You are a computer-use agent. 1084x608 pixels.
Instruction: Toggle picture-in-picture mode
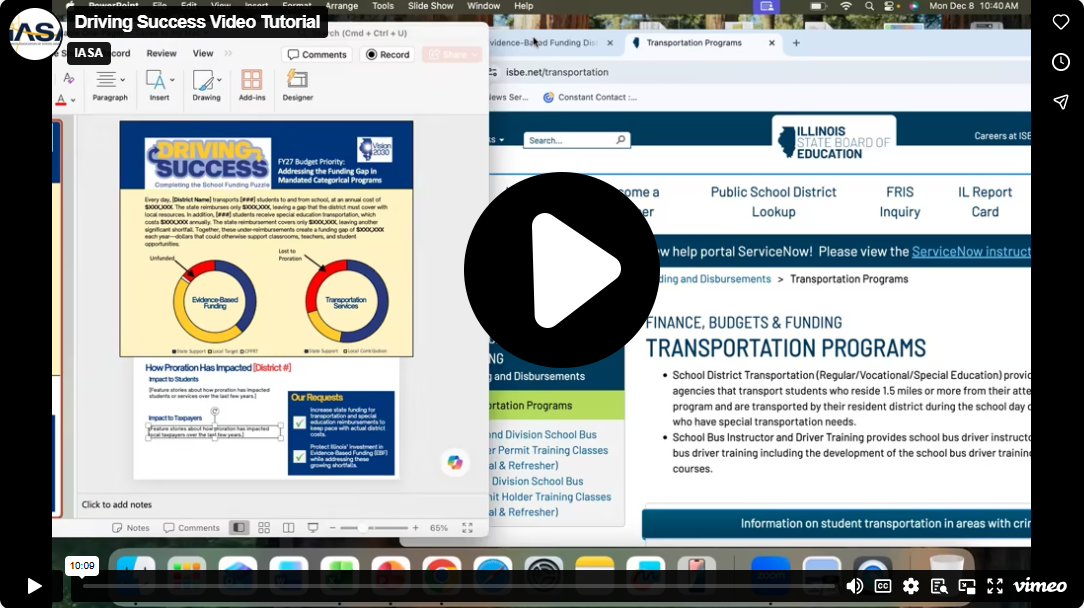(967, 586)
